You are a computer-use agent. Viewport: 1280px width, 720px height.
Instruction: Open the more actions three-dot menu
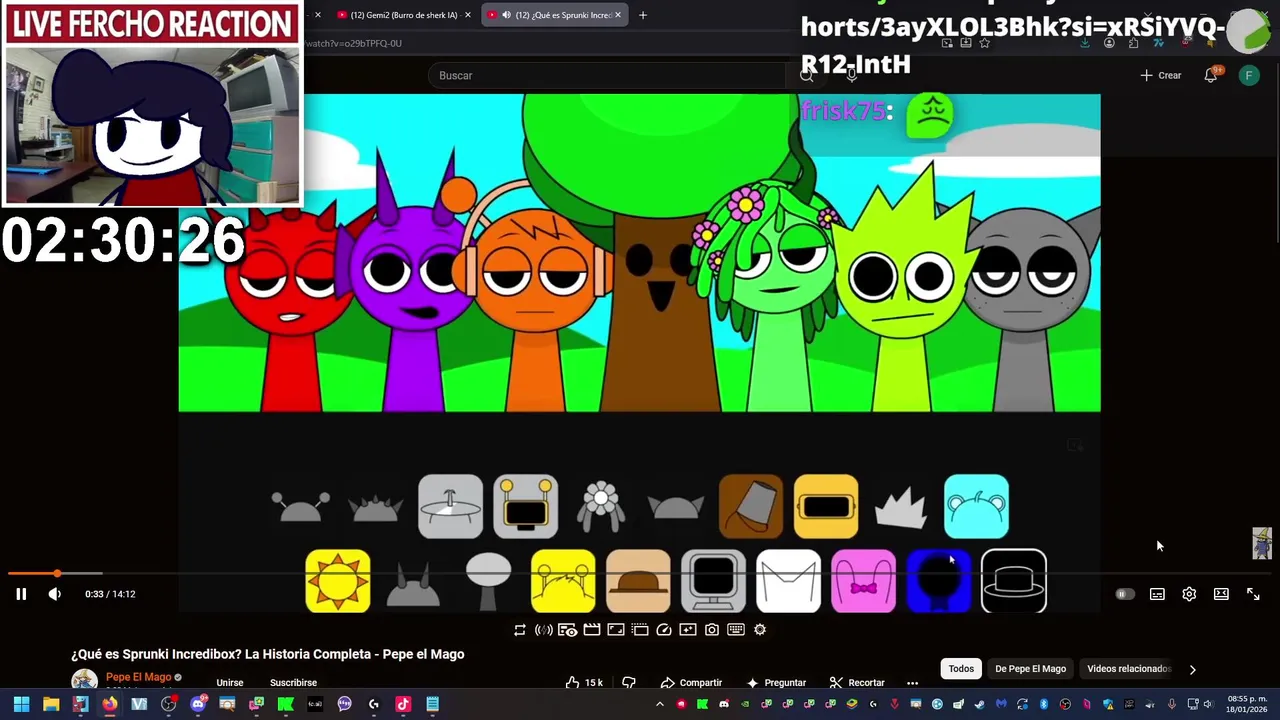pos(912,682)
